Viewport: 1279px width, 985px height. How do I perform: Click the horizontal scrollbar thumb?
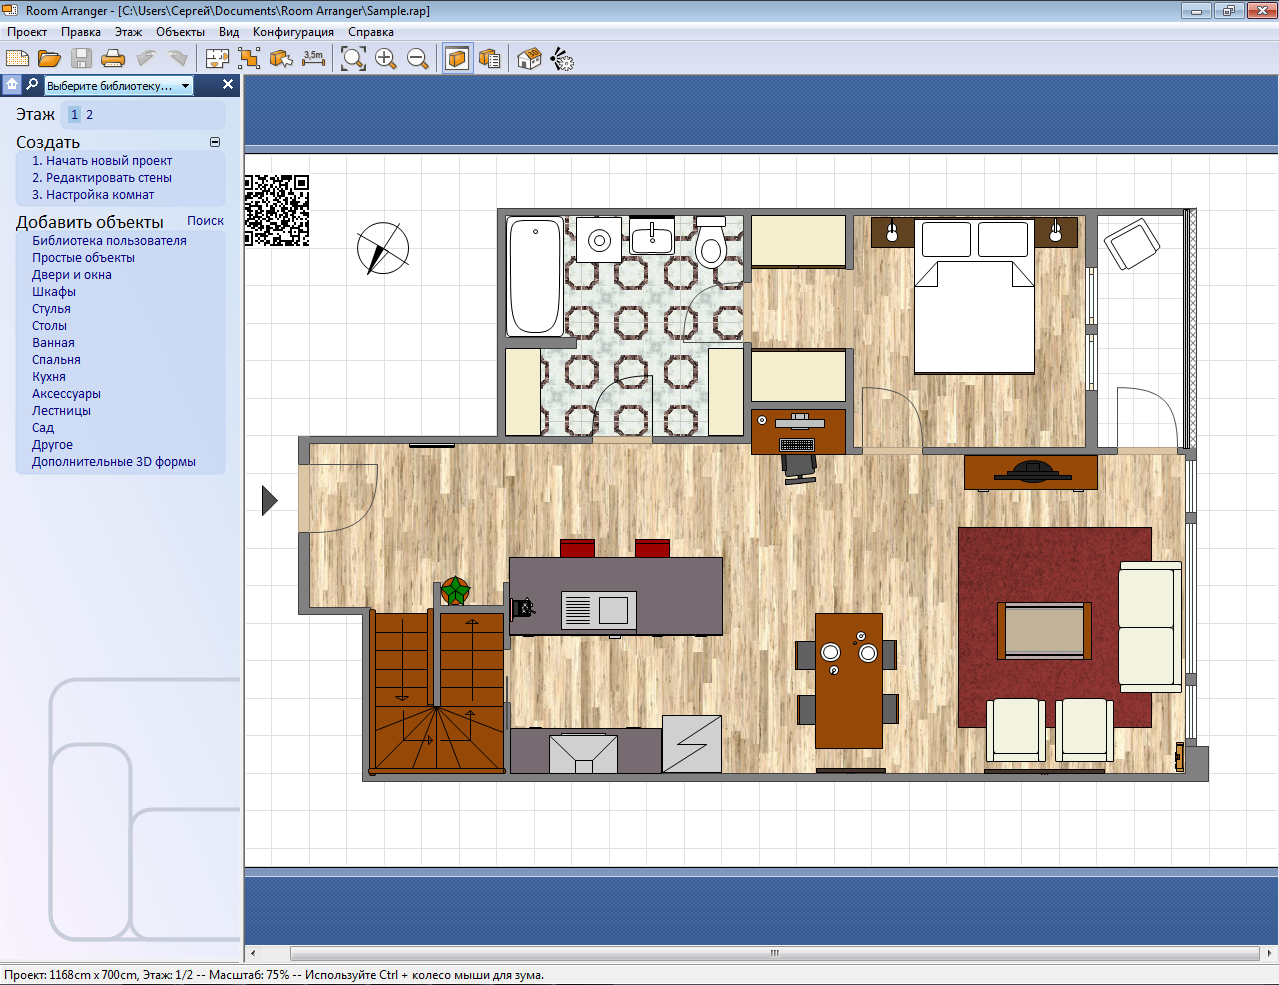[774, 953]
